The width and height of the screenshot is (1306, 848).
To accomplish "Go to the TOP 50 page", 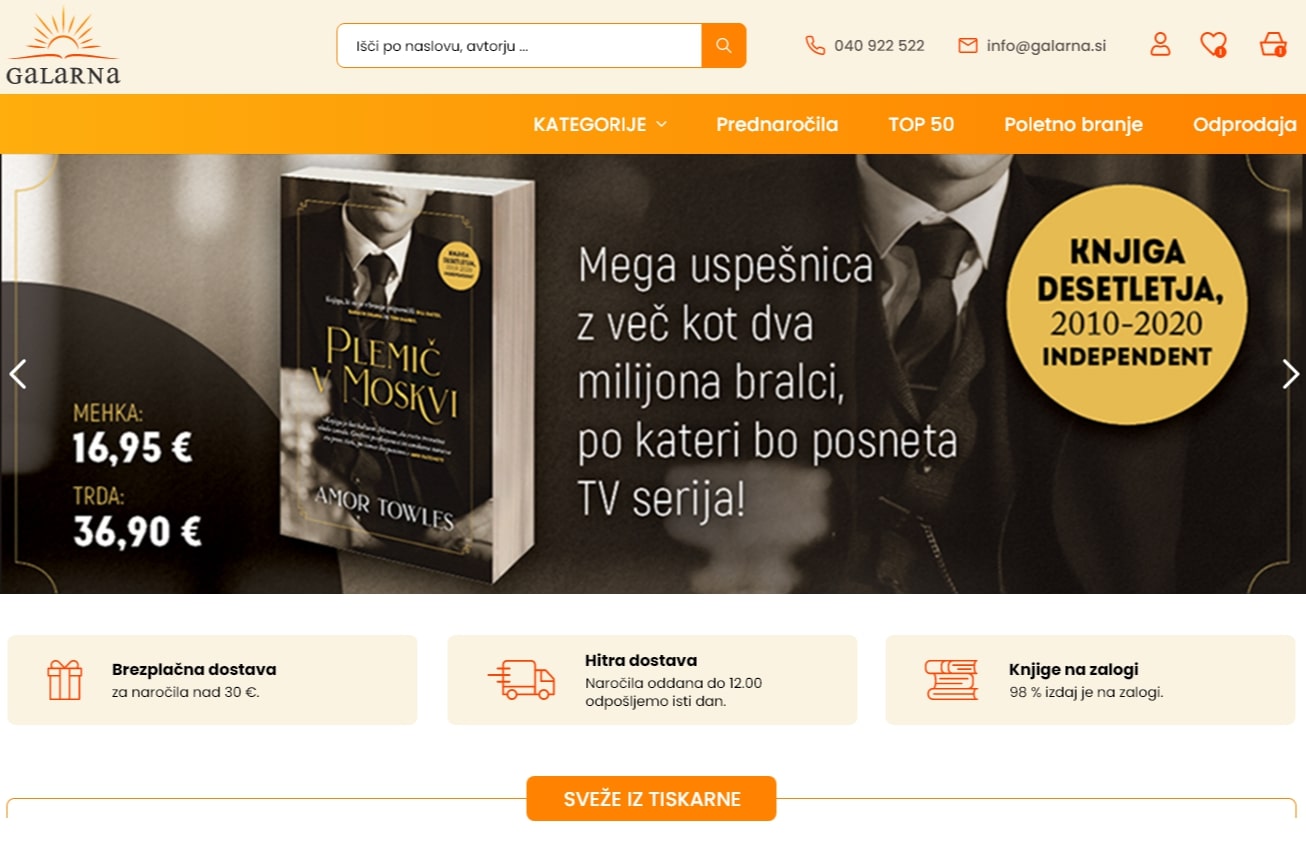I will (921, 125).
